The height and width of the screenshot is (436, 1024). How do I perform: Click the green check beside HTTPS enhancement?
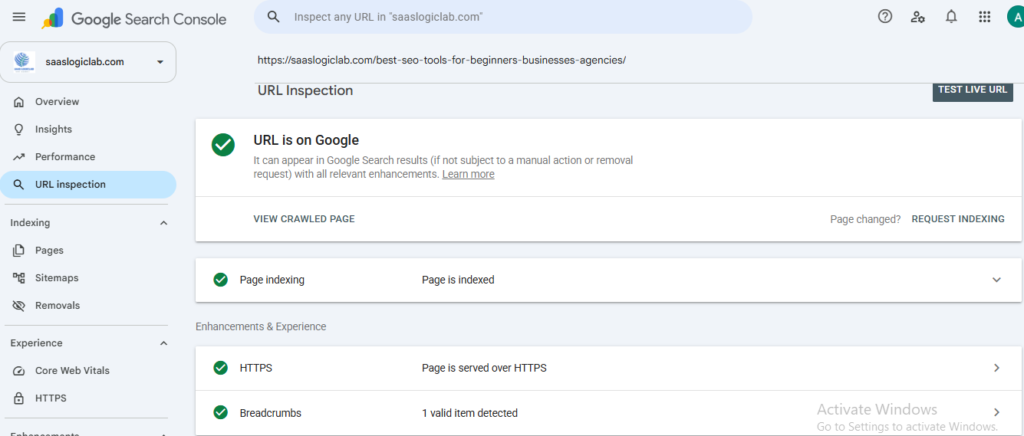pos(221,368)
